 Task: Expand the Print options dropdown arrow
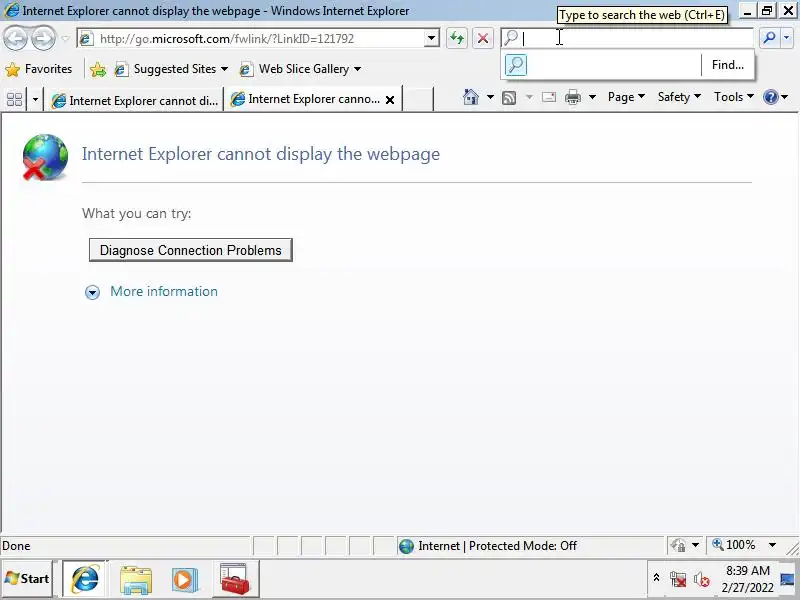(592, 96)
